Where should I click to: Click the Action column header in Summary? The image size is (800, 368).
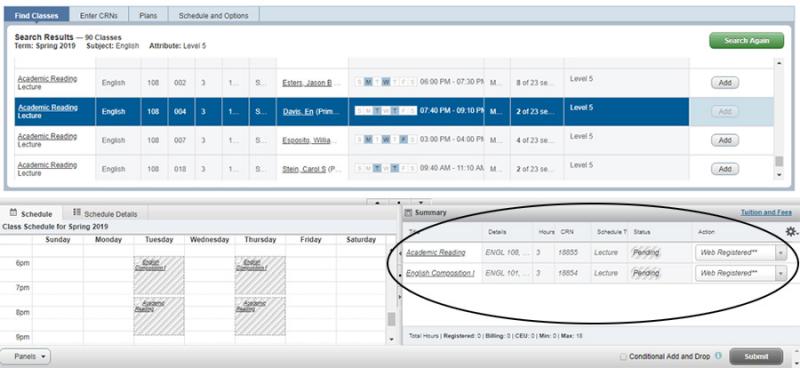[707, 232]
